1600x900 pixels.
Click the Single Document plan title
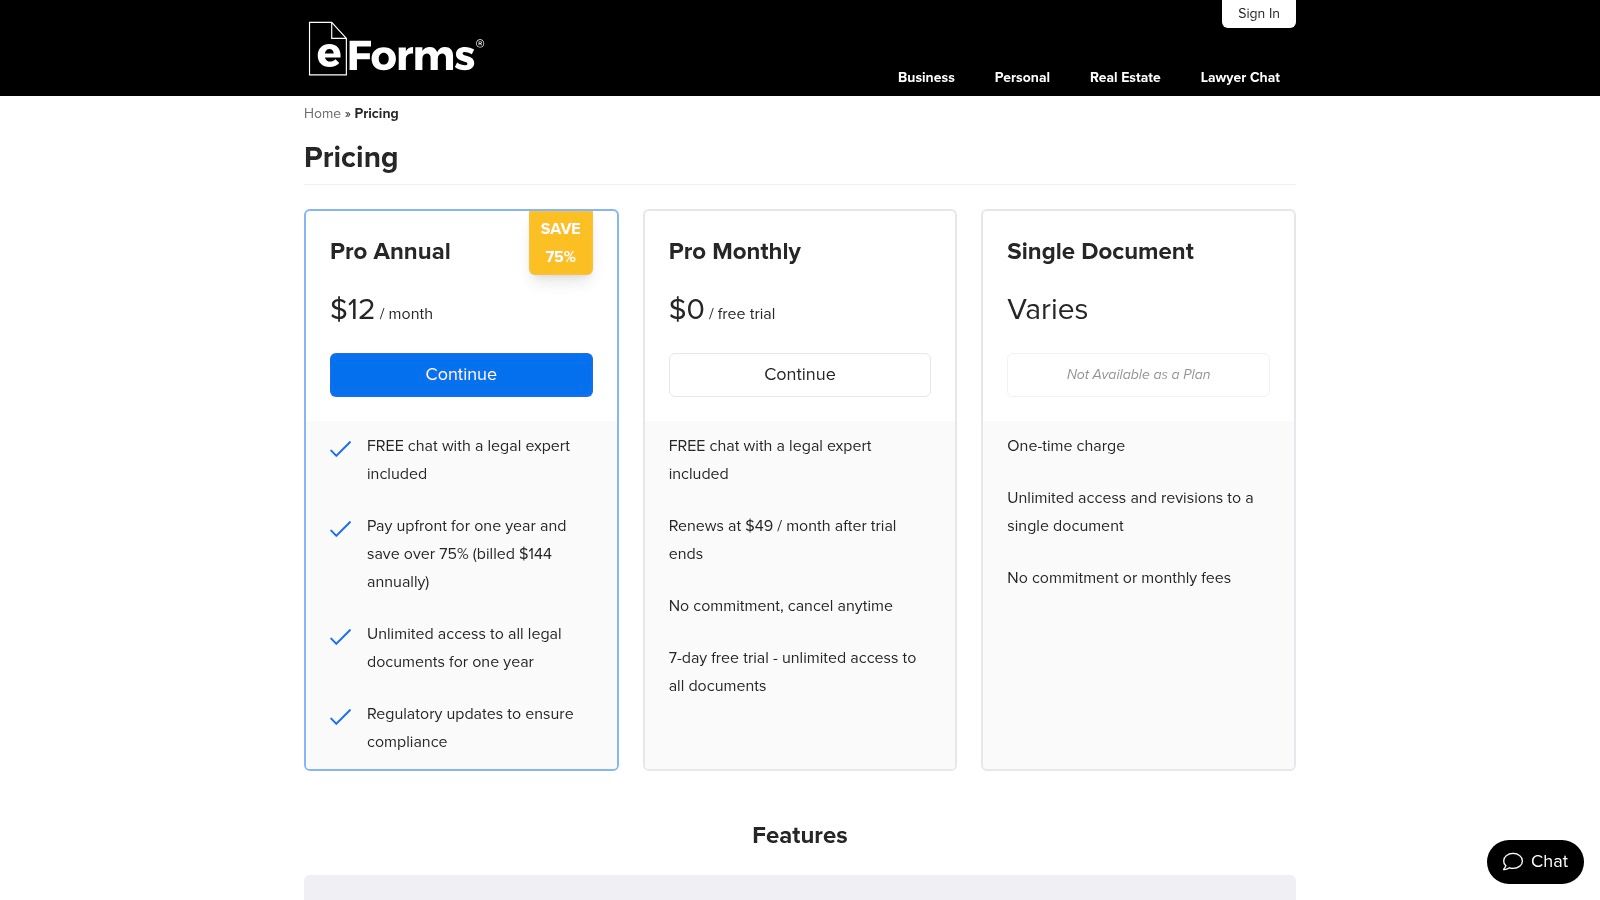click(x=1100, y=251)
